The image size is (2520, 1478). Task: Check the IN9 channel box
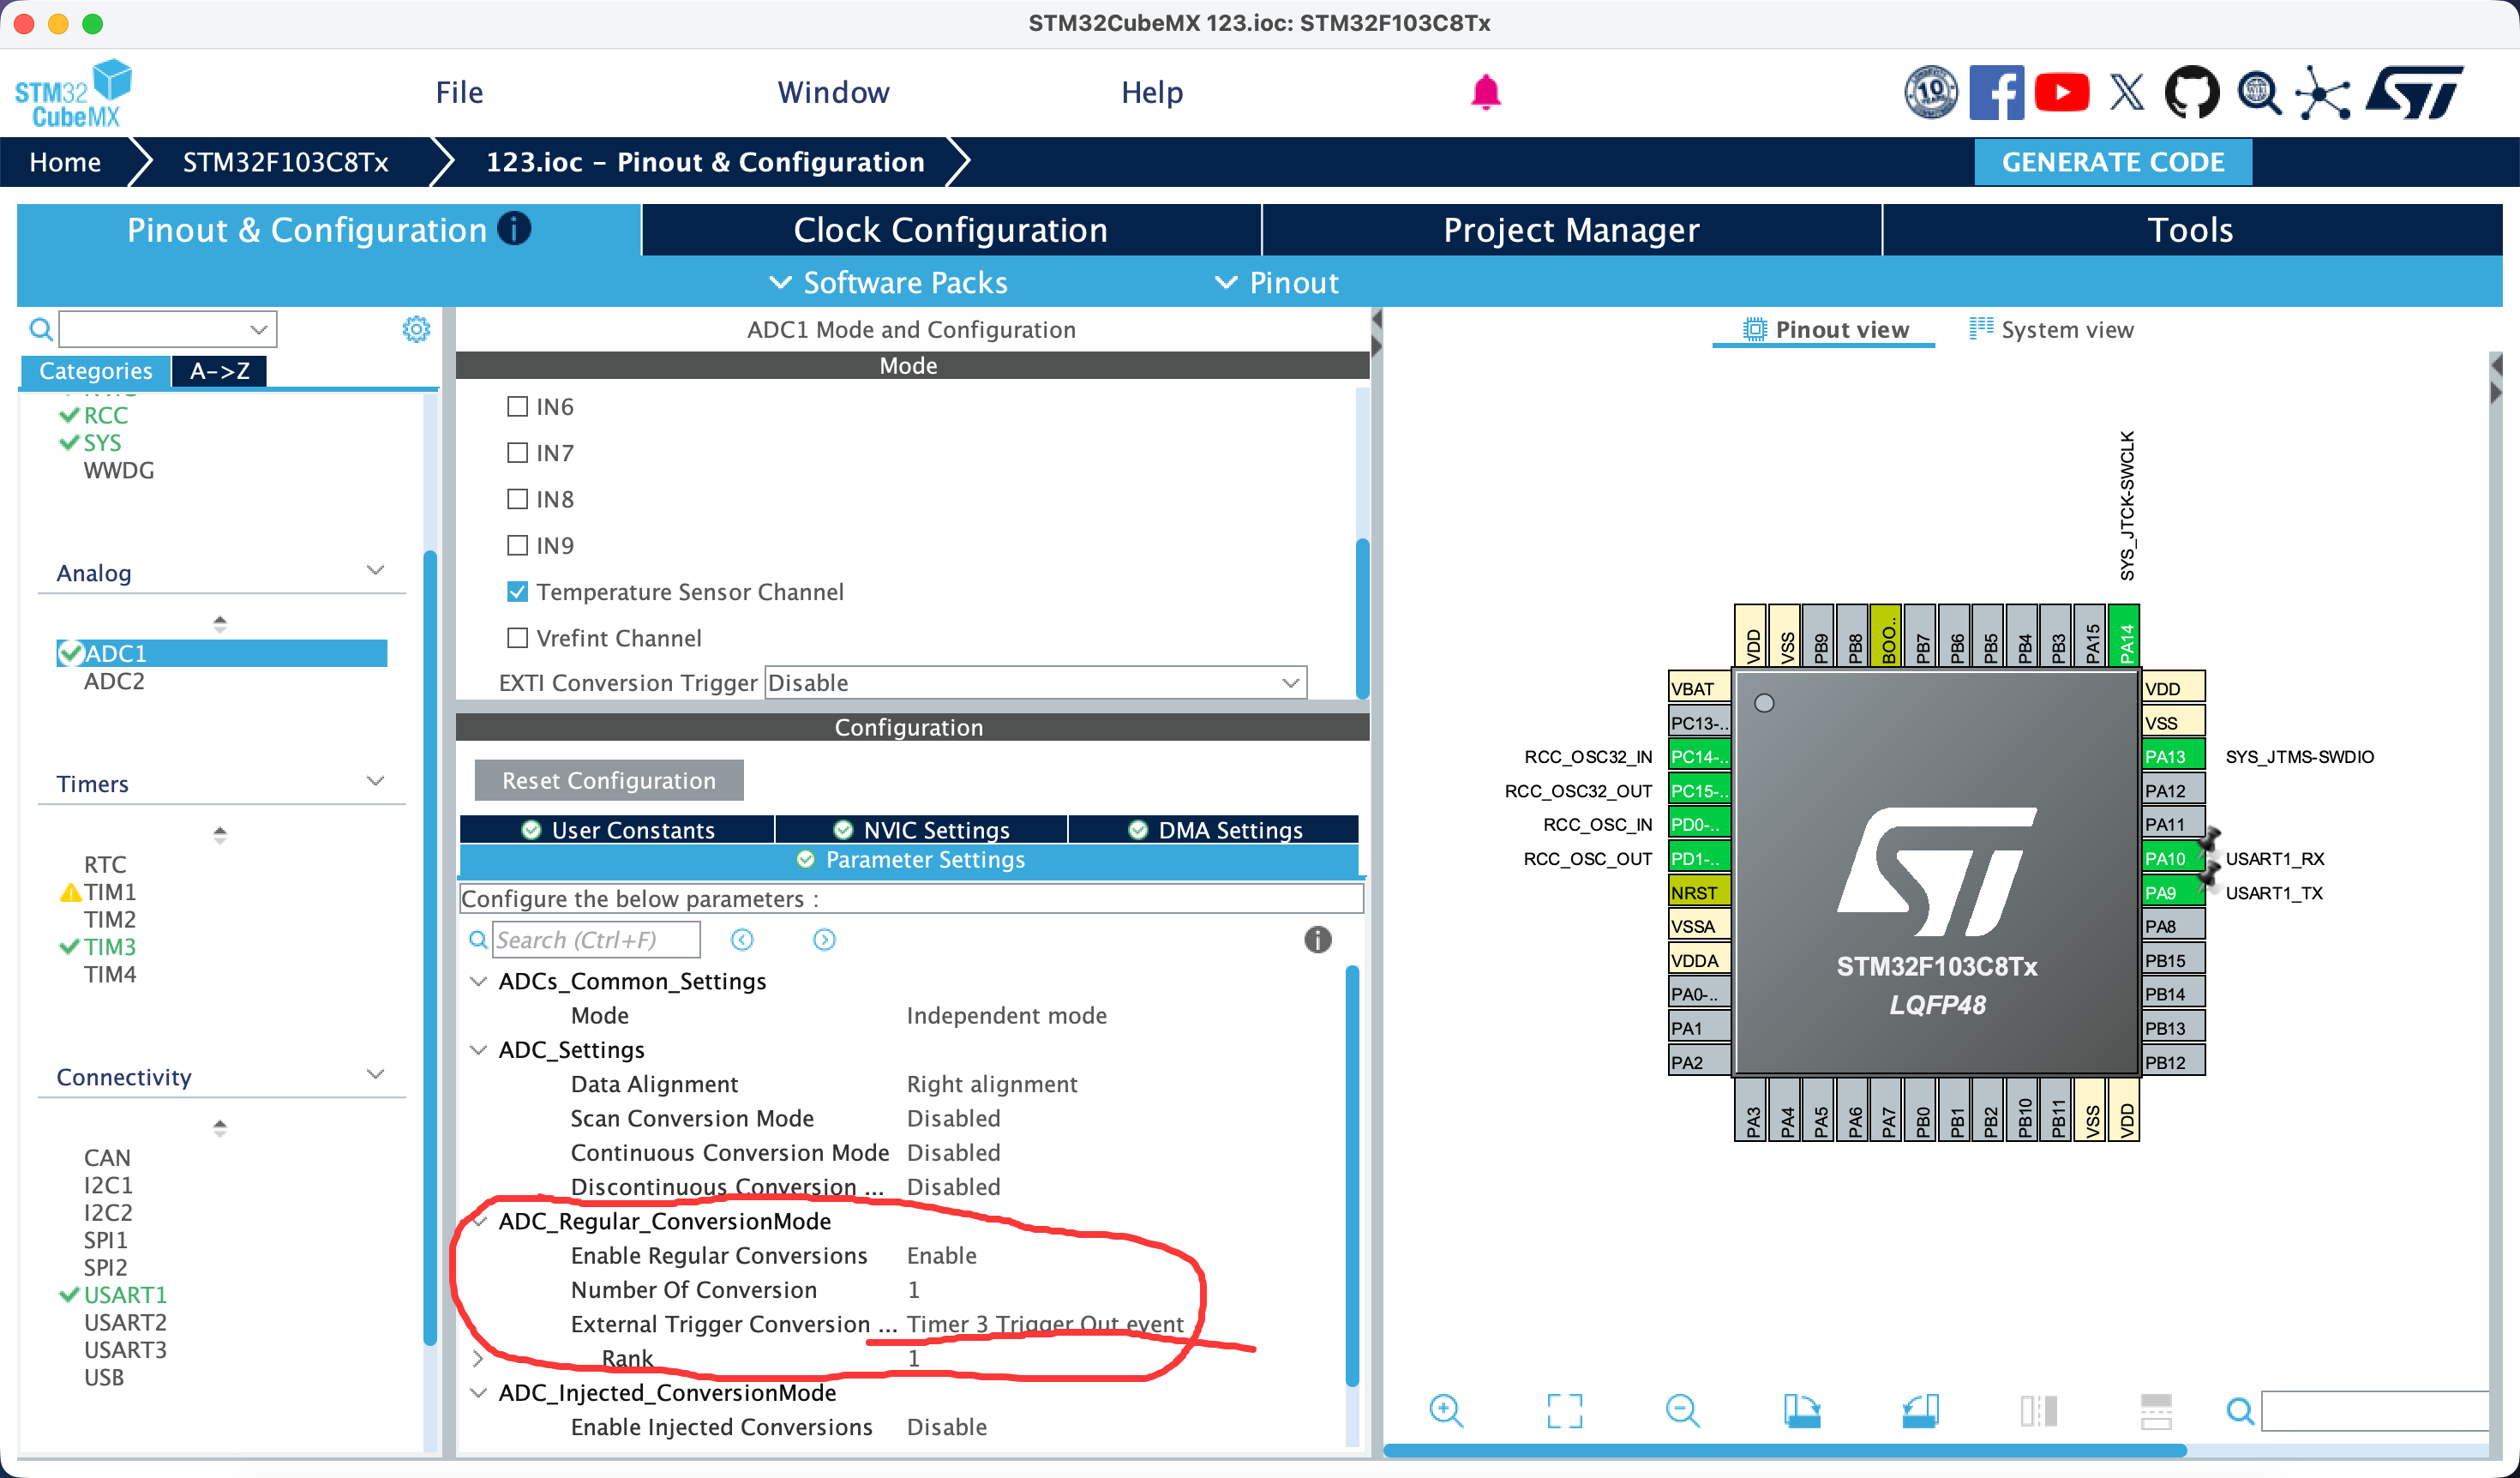[517, 545]
